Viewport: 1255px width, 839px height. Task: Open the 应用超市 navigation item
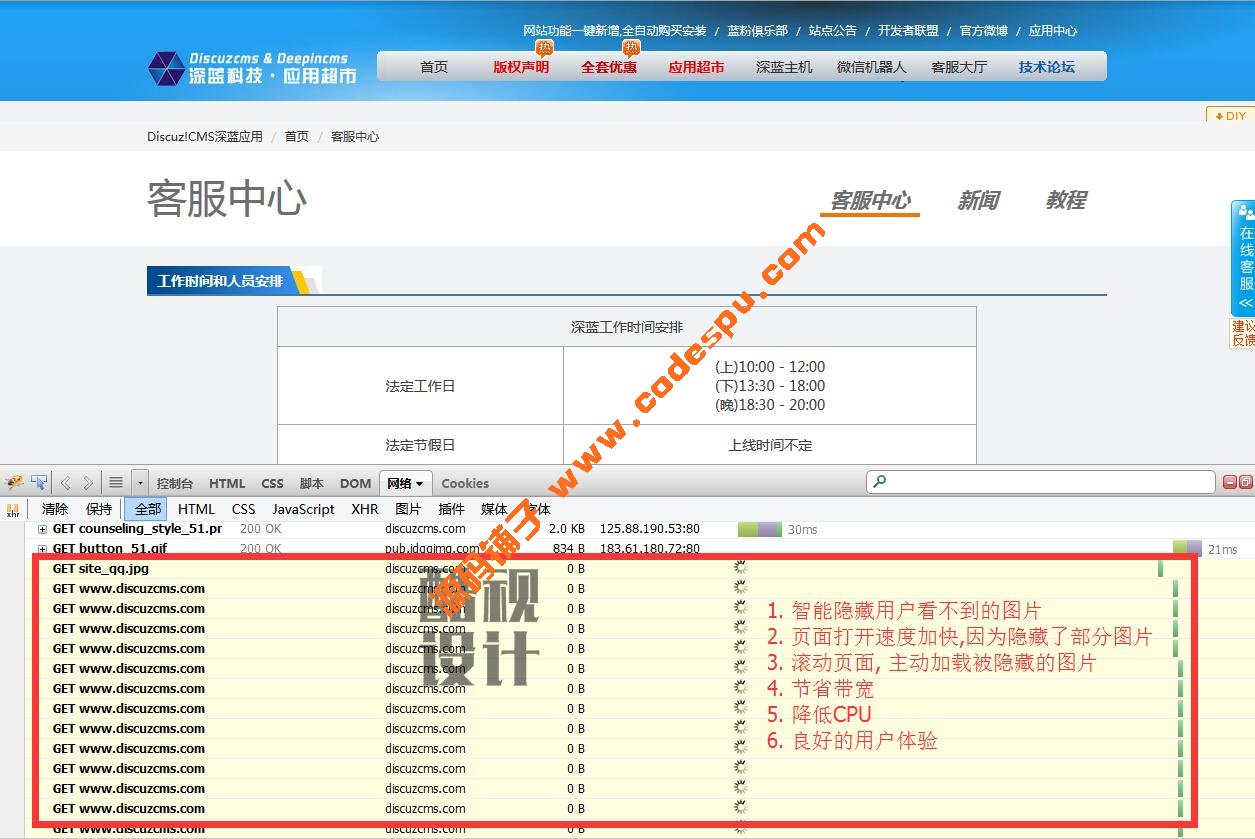[x=696, y=67]
